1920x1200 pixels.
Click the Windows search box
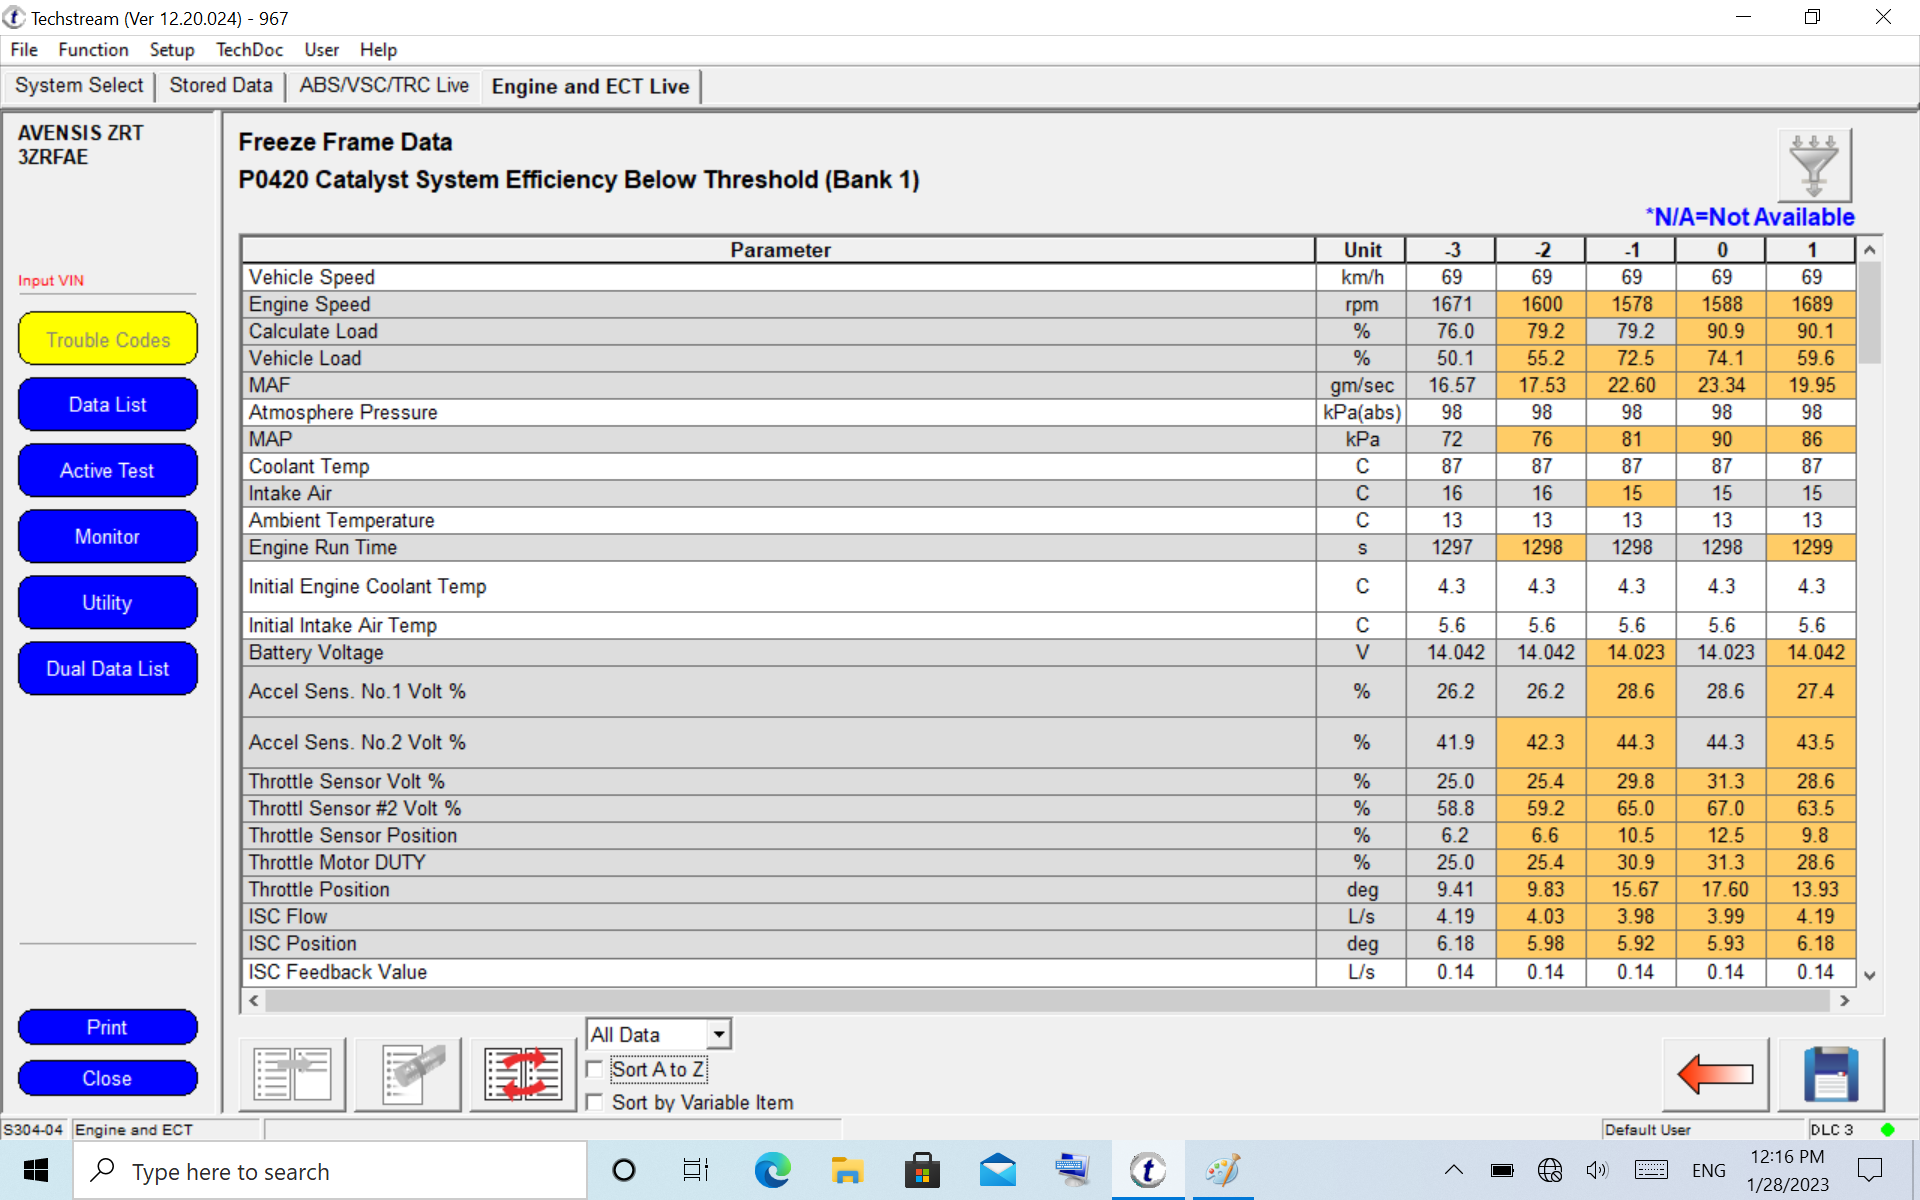330,1171
